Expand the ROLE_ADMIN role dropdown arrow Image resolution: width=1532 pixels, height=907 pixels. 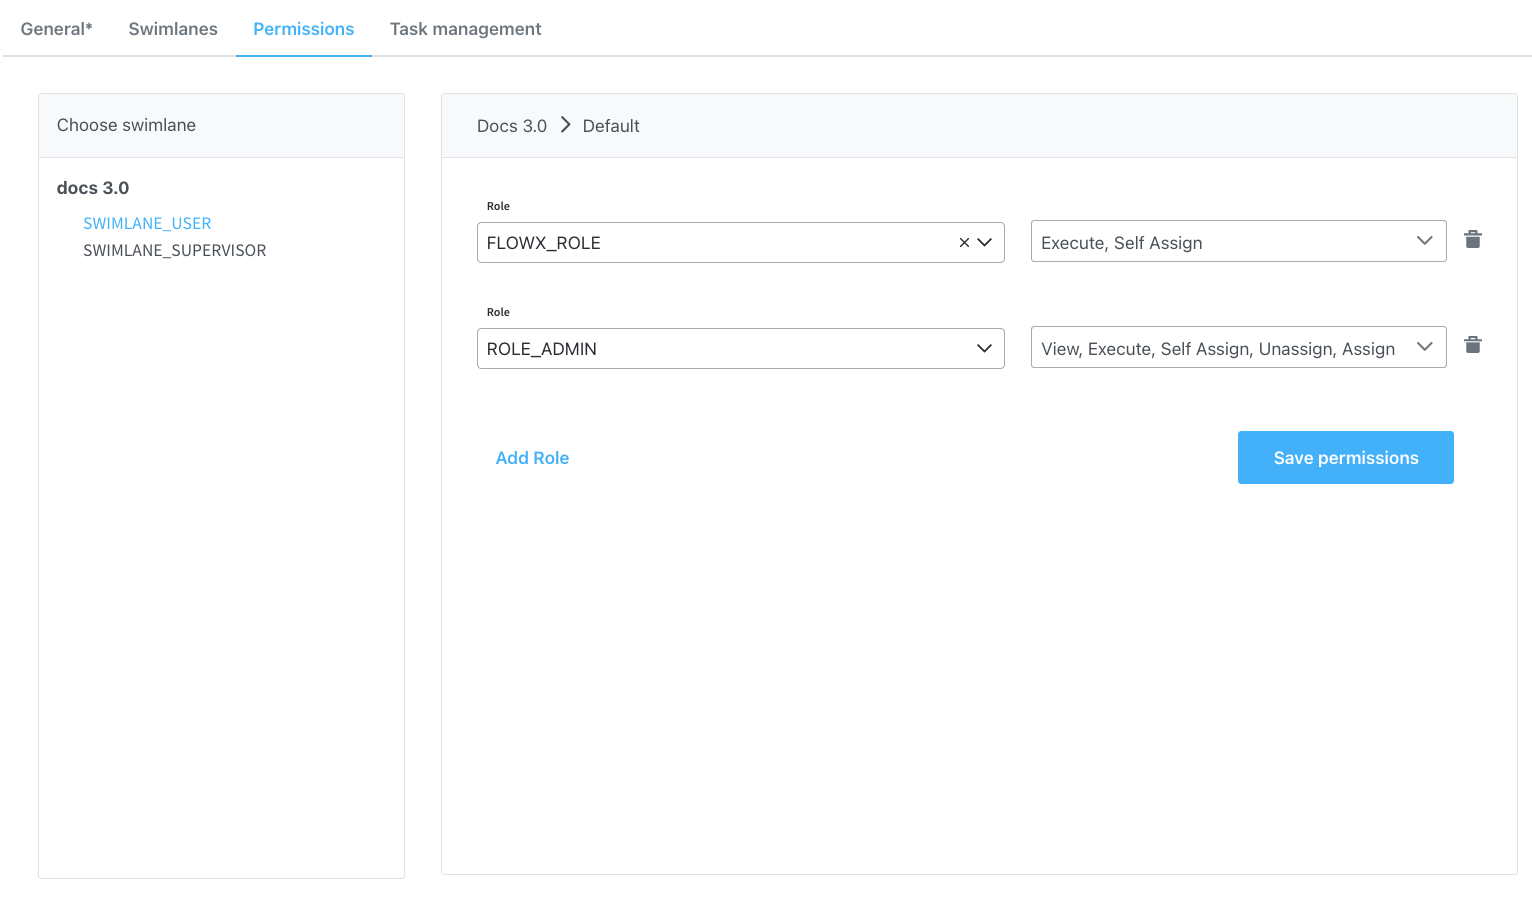coord(985,348)
